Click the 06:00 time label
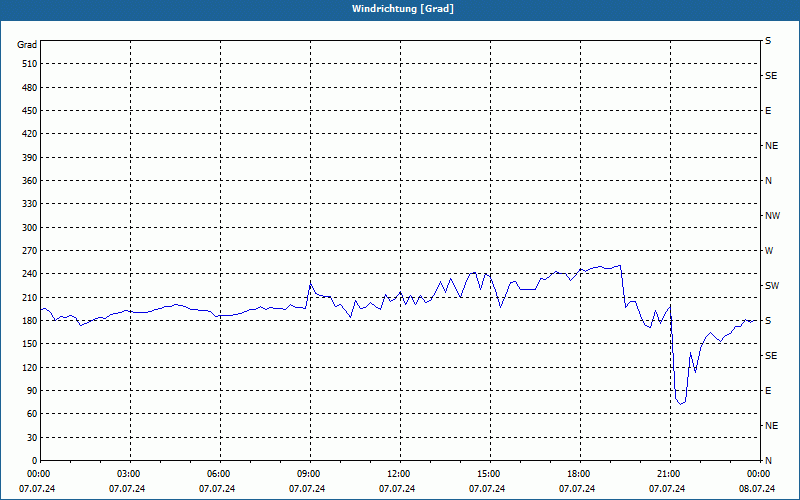 (218, 474)
